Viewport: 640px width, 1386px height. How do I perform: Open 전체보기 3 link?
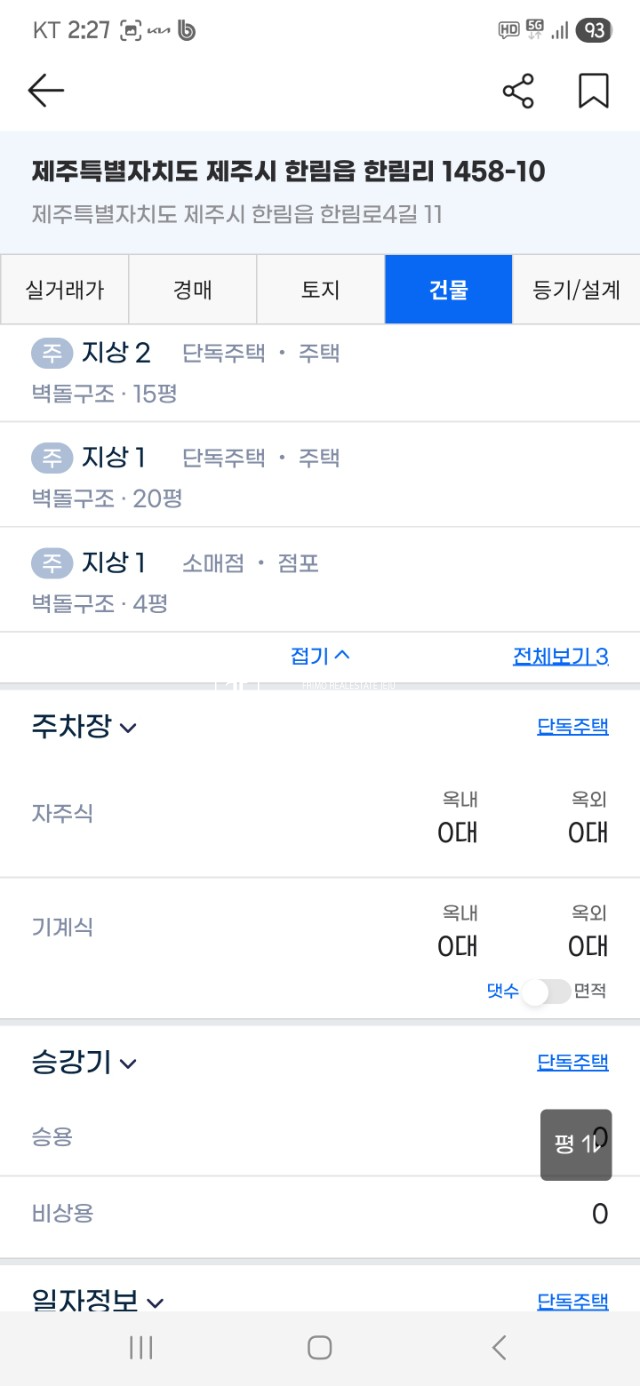tap(560, 656)
